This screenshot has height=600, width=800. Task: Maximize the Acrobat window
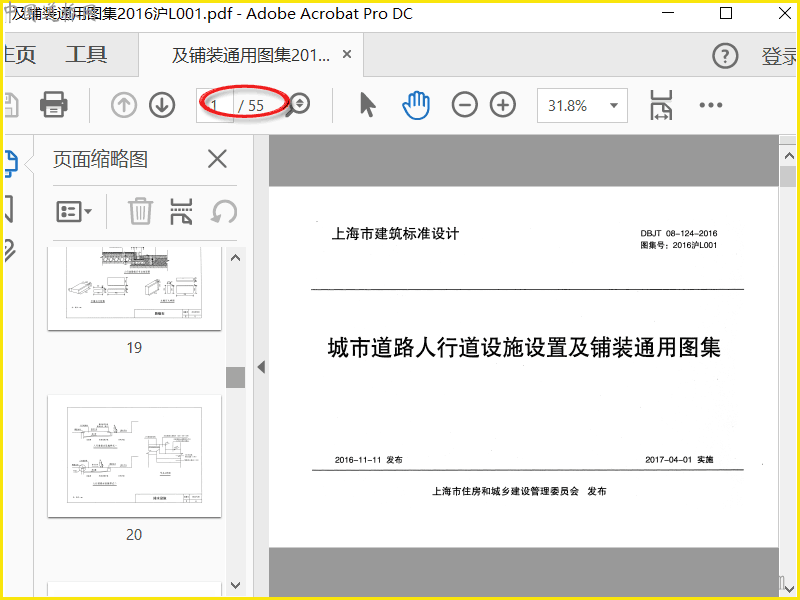726,13
